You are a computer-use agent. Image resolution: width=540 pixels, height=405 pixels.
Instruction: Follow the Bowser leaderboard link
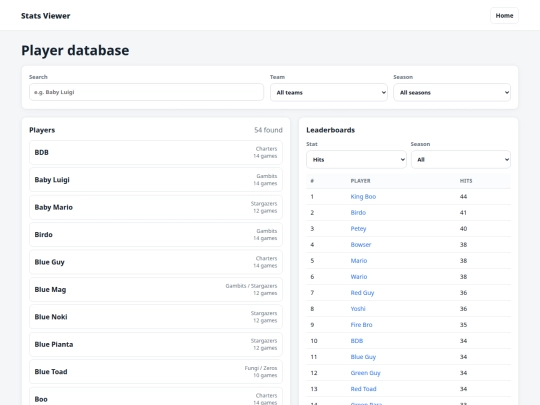click(x=361, y=245)
